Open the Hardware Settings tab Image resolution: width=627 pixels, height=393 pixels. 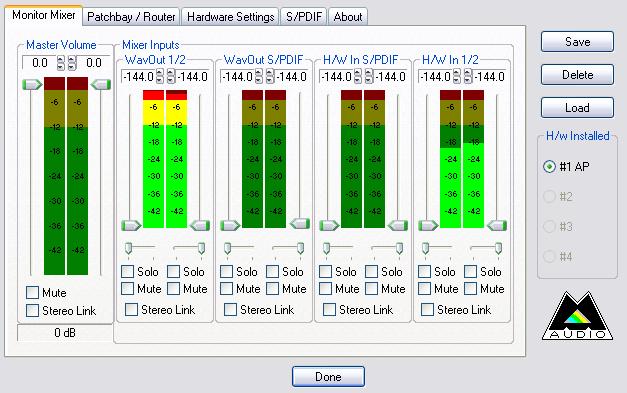(x=230, y=17)
